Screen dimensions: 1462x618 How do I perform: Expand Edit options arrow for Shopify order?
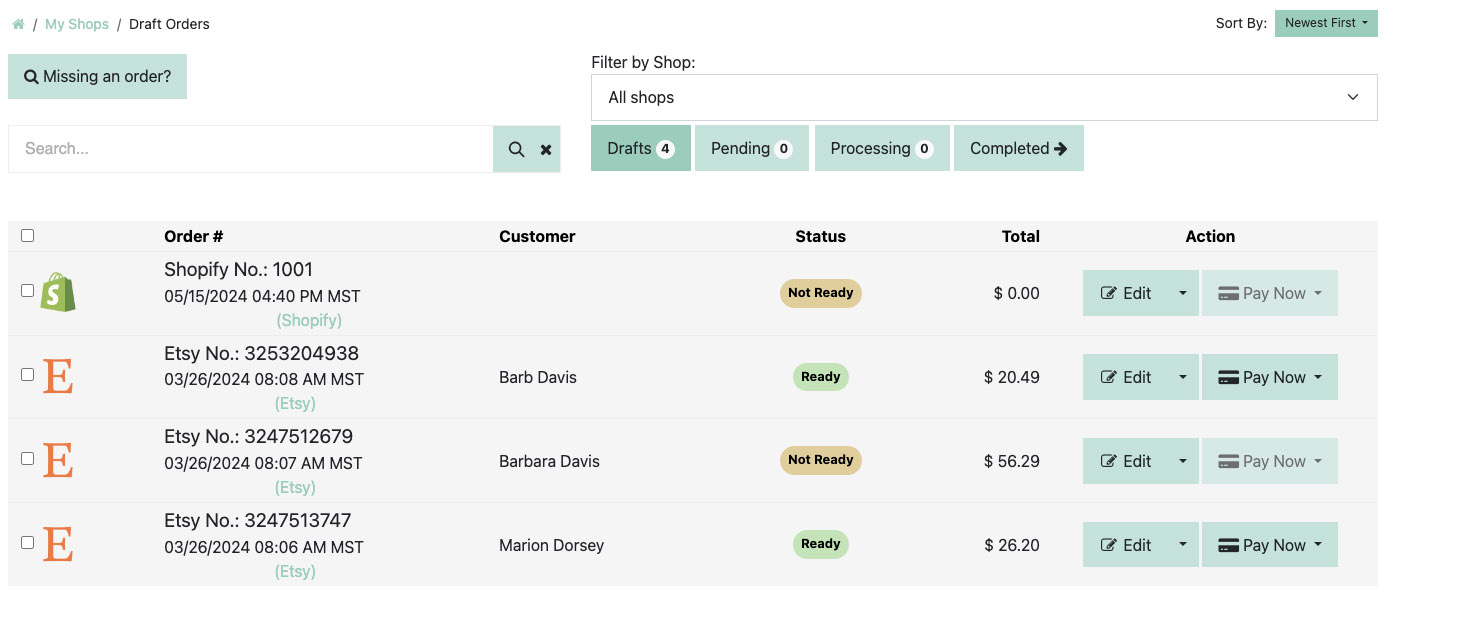click(x=1182, y=293)
